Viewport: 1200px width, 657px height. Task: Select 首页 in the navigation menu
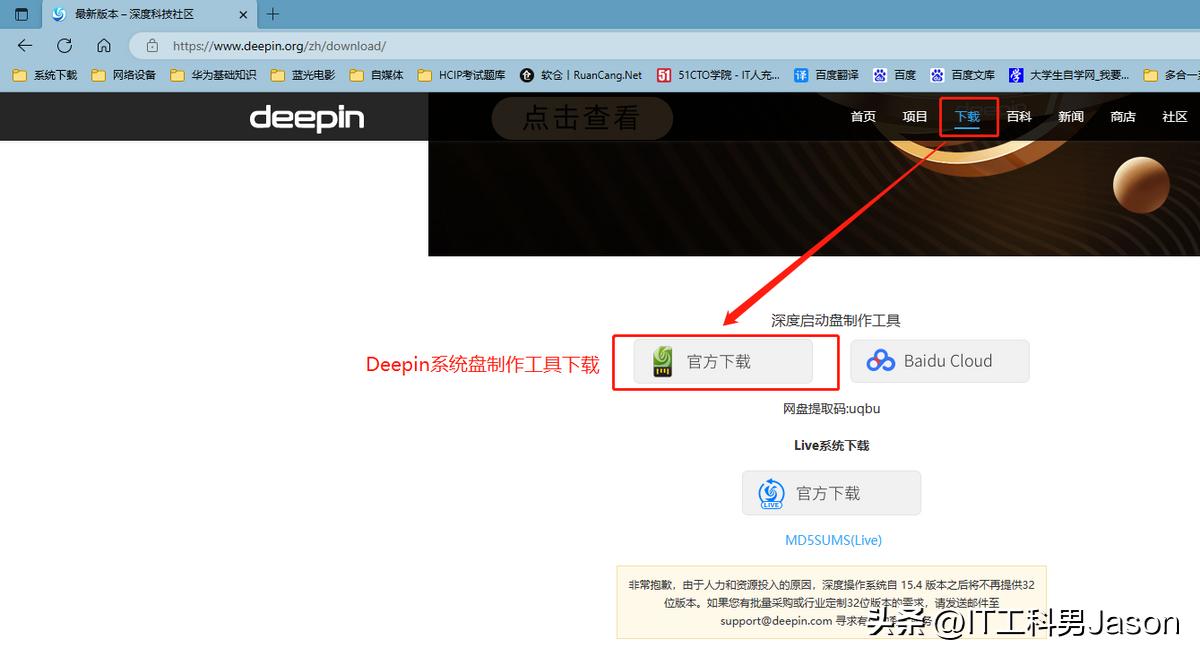(863, 117)
